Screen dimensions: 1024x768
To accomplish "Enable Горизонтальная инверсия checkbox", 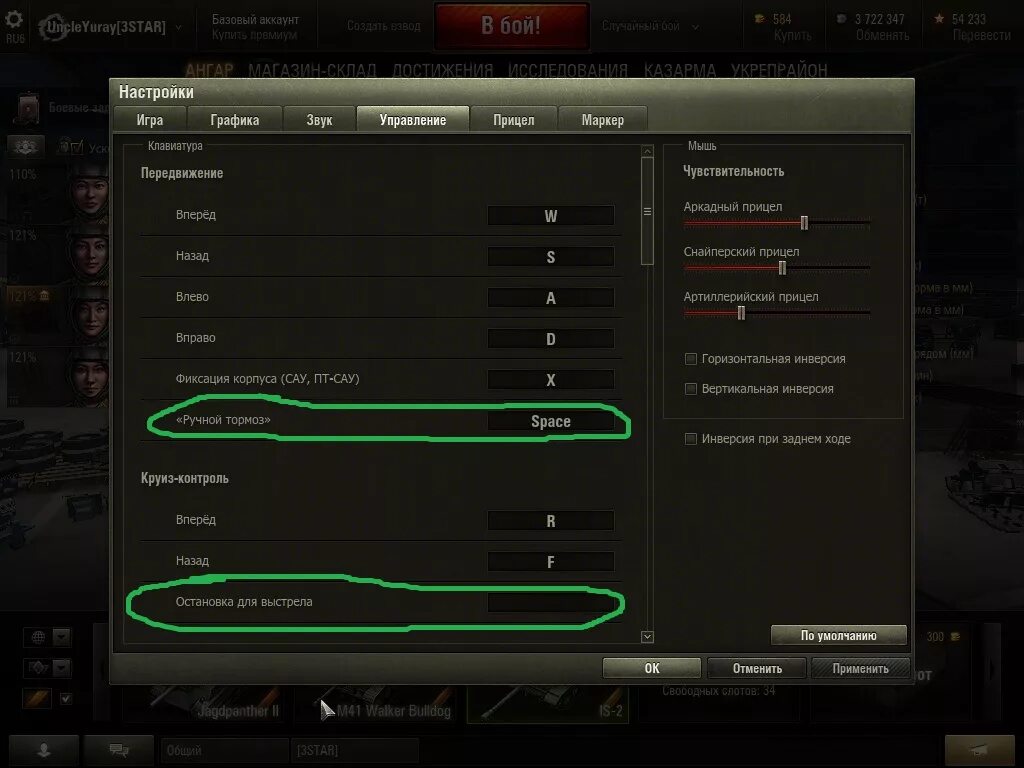I will [690, 359].
